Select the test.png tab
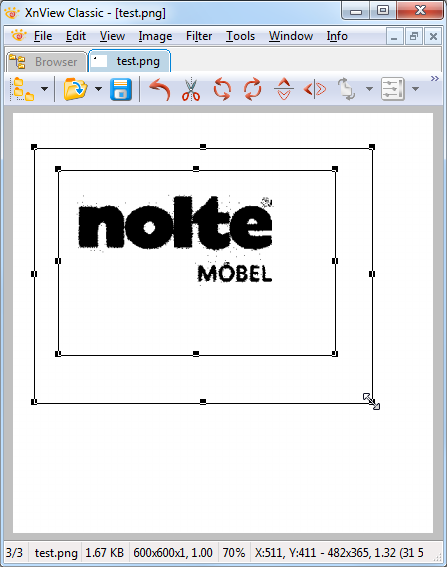447x567 pixels. (129, 61)
